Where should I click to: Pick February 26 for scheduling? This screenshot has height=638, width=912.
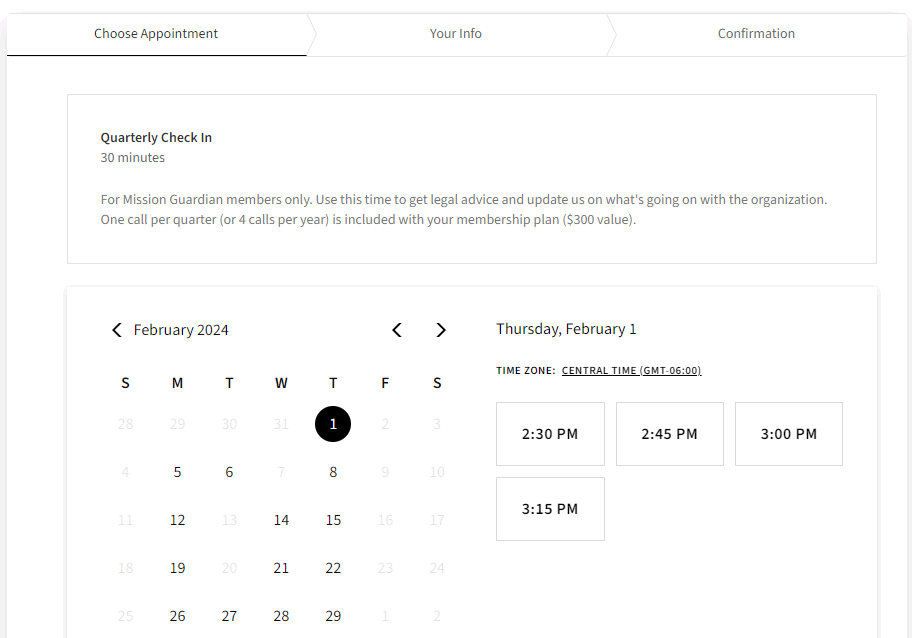click(177, 615)
